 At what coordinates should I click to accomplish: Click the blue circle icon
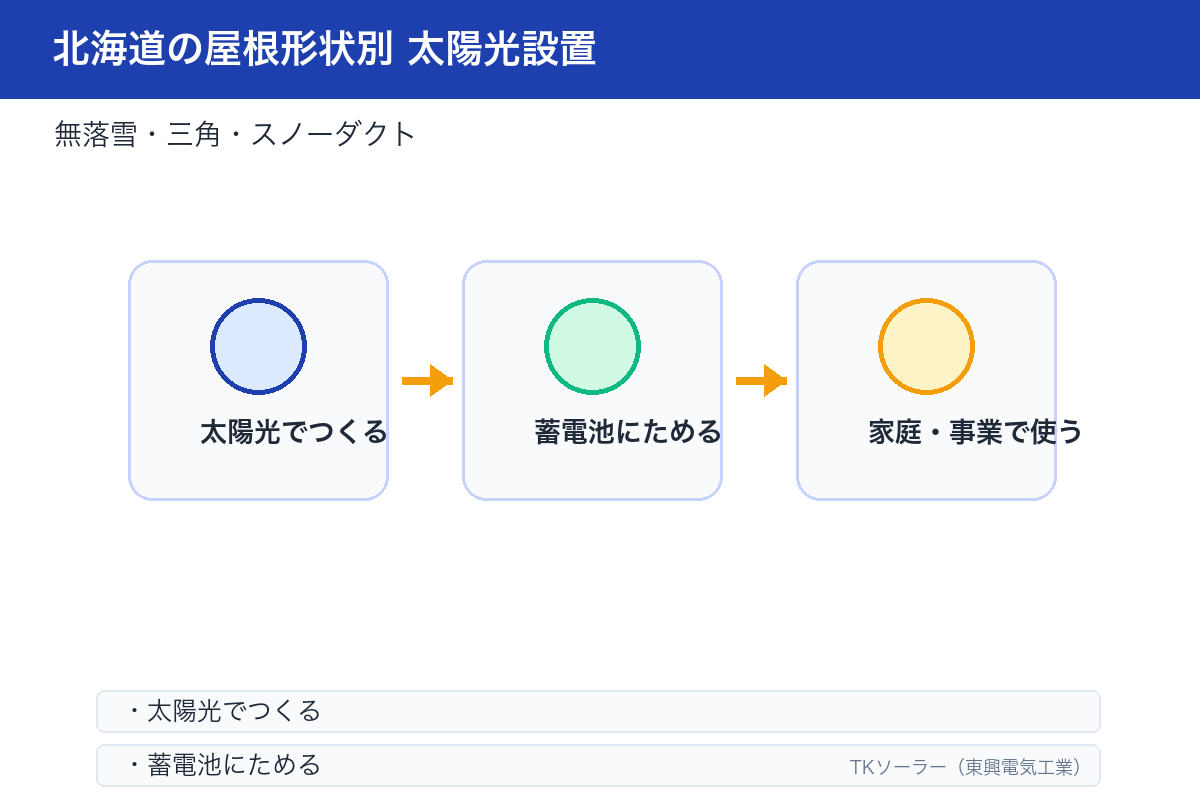258,346
